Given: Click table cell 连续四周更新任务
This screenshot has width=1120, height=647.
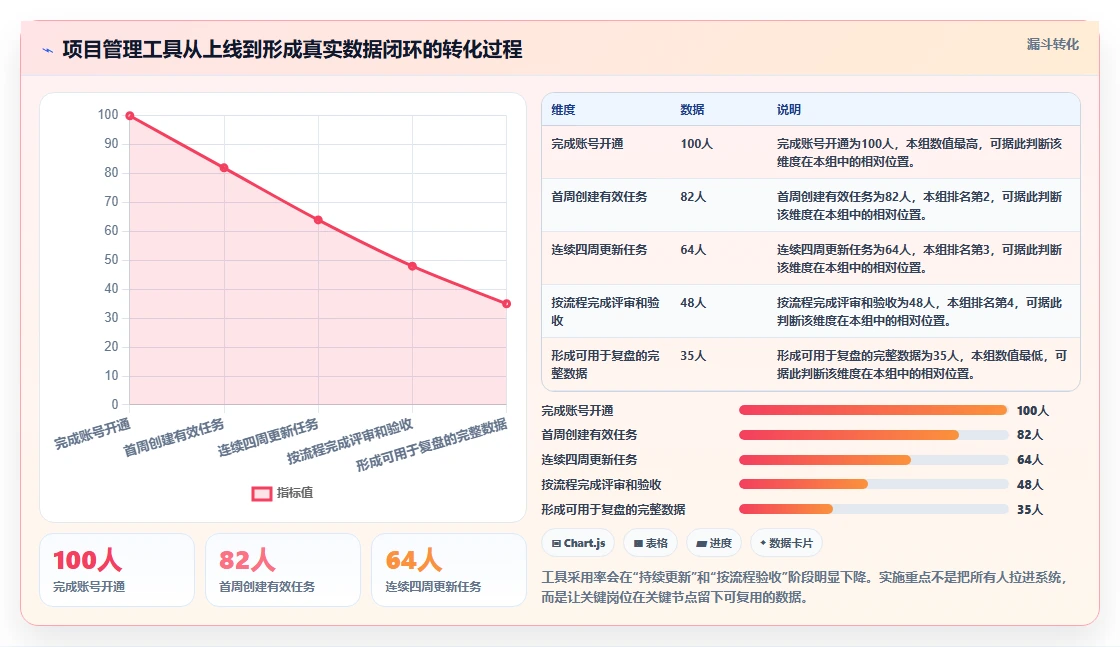Looking at the screenshot, I should [599, 249].
